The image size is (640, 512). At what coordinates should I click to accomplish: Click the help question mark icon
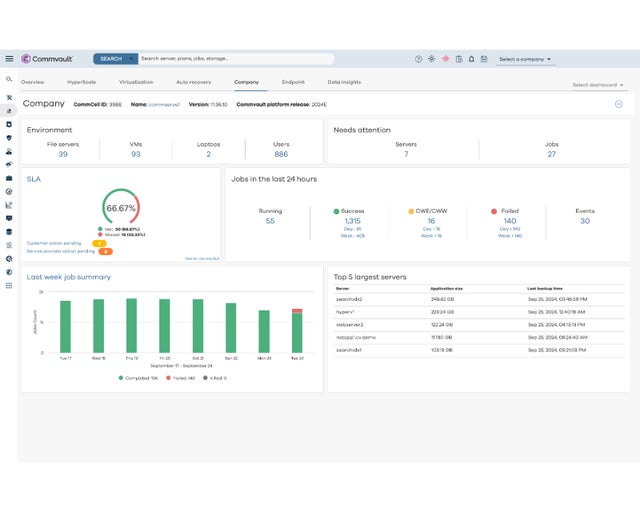tap(419, 59)
